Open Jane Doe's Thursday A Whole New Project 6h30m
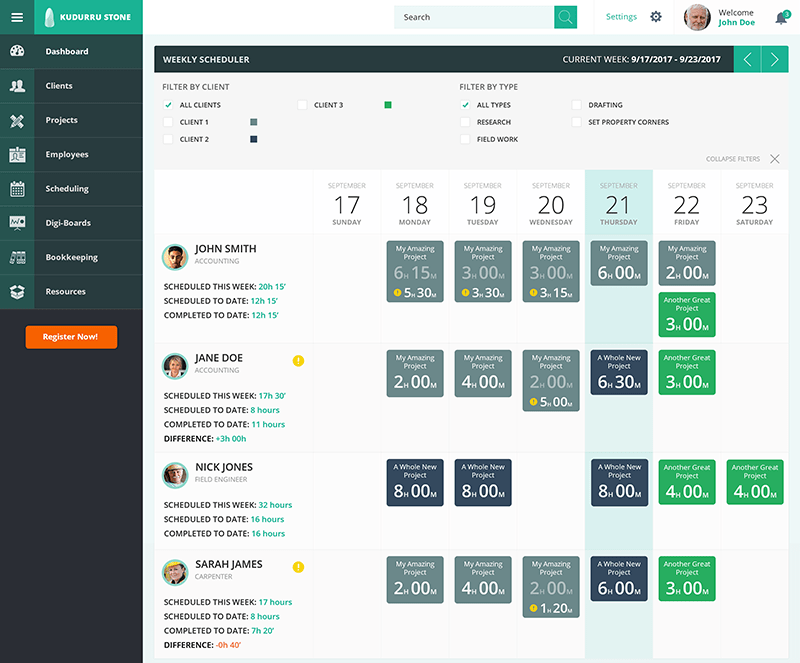800x663 pixels. pos(619,372)
